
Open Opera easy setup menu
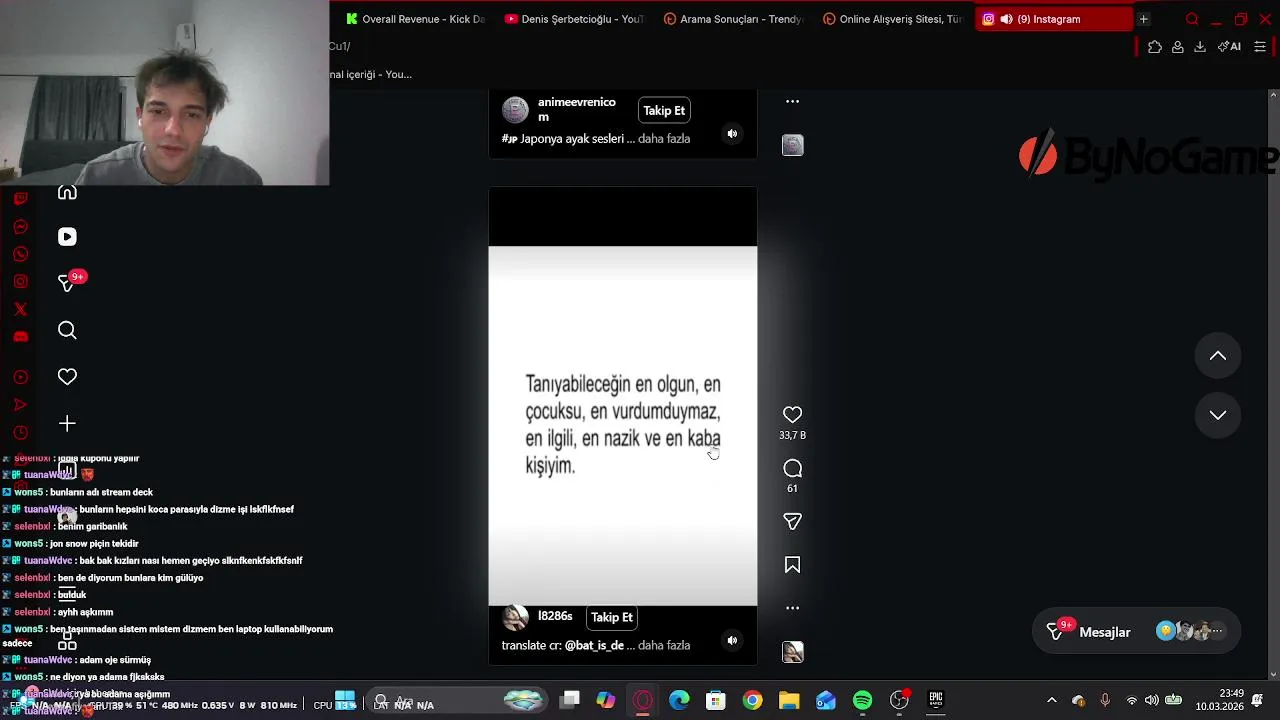pos(1260,47)
